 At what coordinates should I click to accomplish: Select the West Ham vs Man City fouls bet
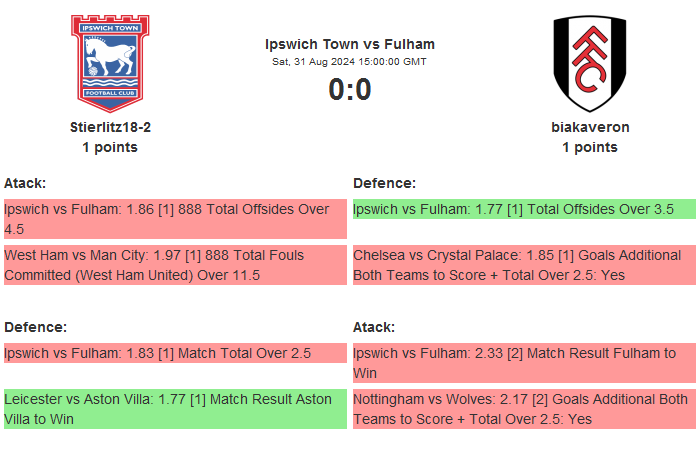click(x=174, y=265)
